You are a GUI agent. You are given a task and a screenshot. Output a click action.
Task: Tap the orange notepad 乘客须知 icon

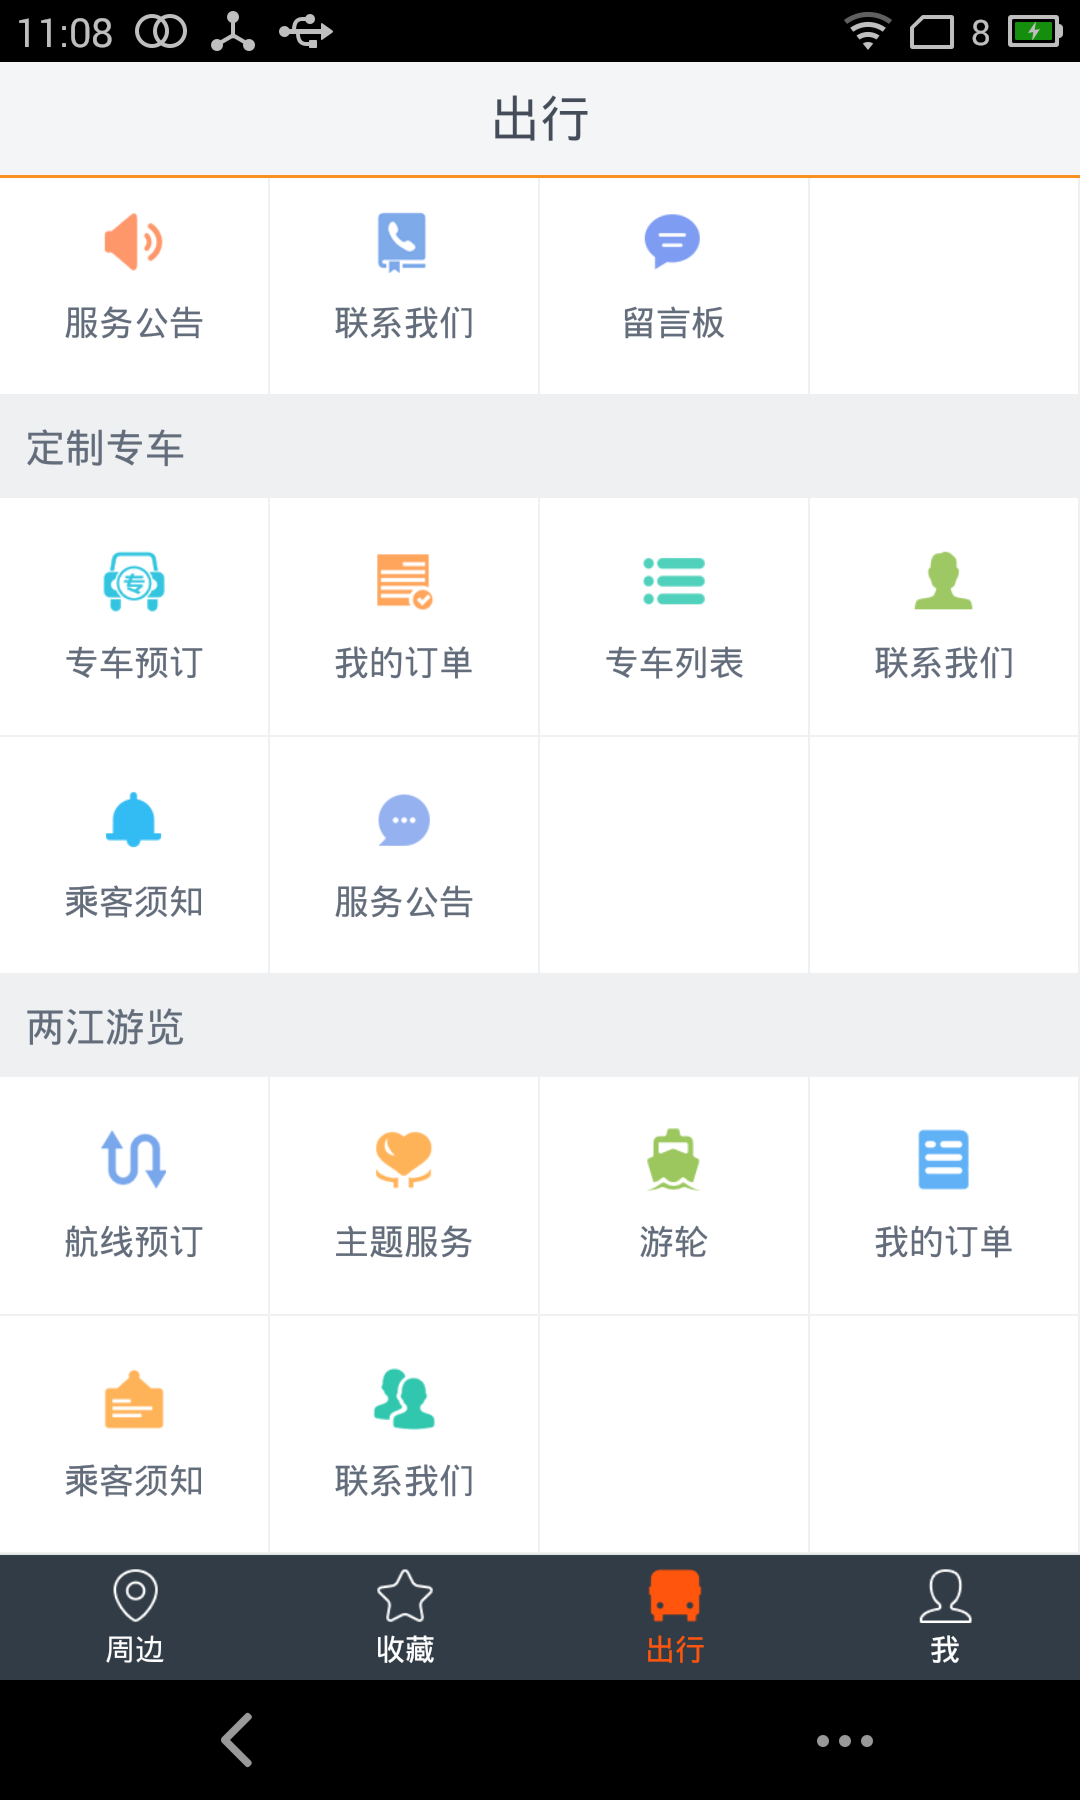coord(134,1399)
